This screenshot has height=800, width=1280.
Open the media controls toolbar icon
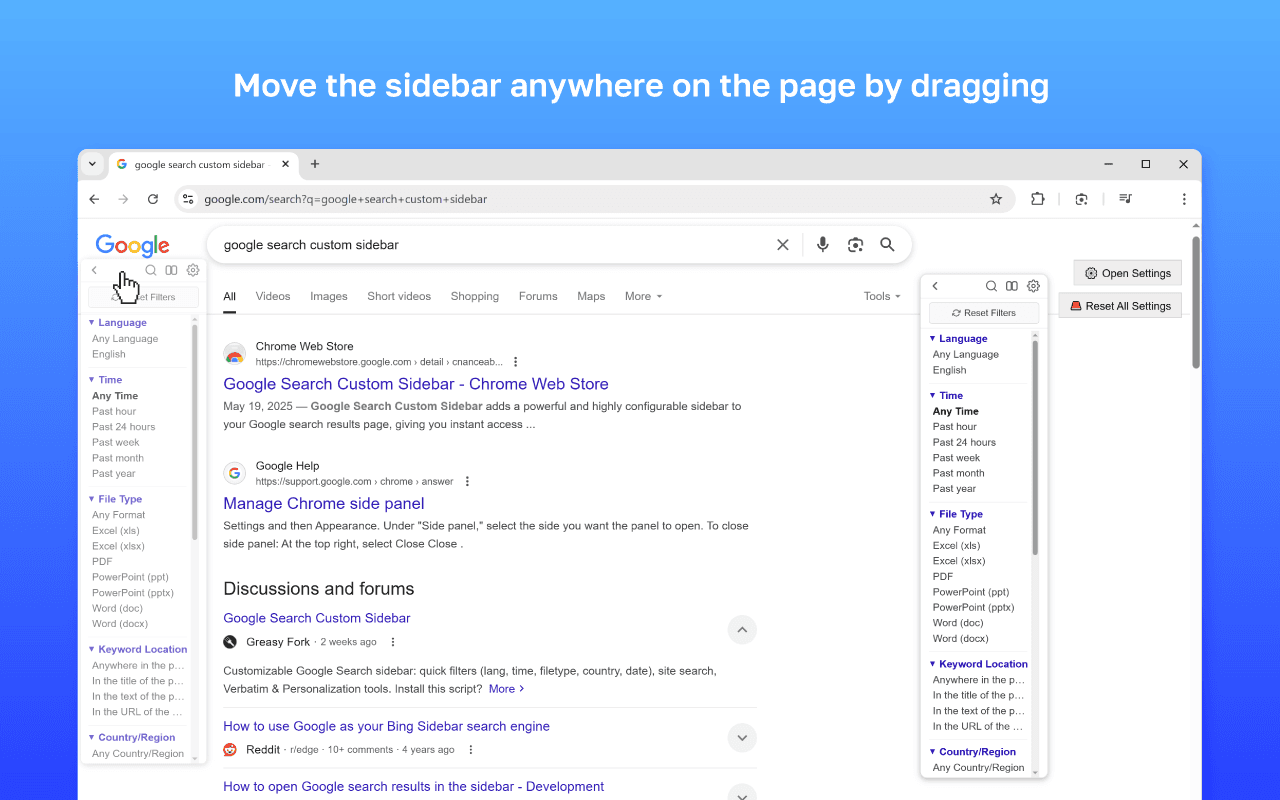(x=1125, y=199)
